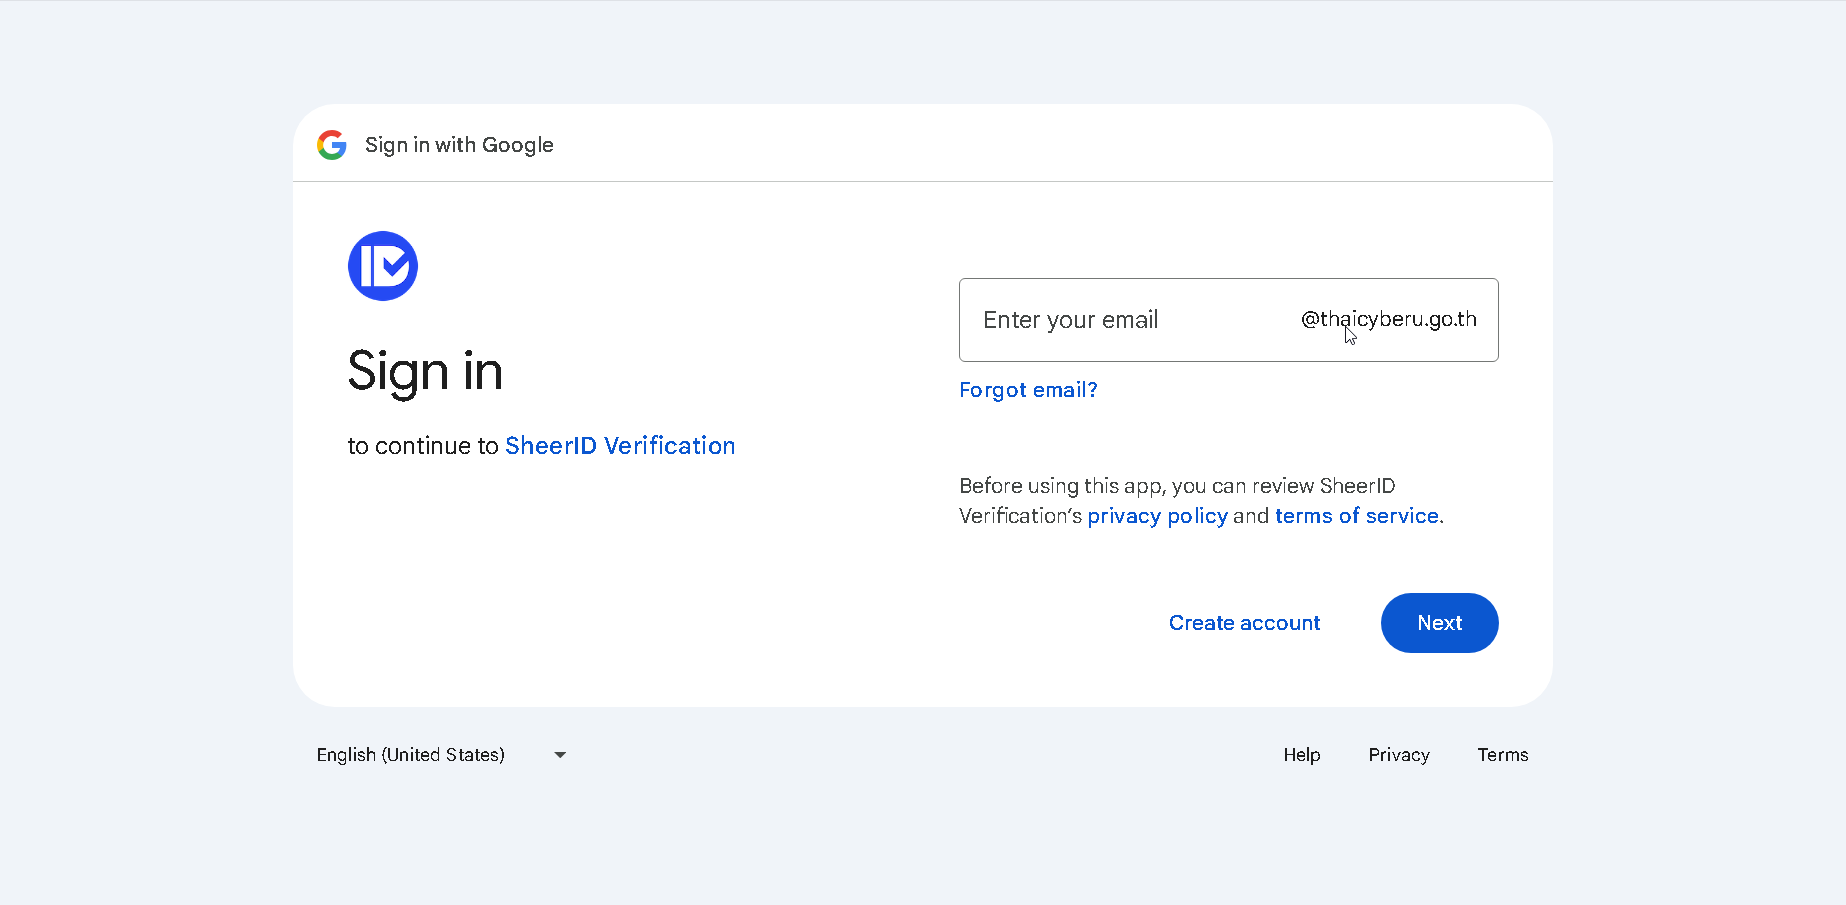Open the English (United States) language selector
1846x905 pixels.
click(x=411, y=755)
